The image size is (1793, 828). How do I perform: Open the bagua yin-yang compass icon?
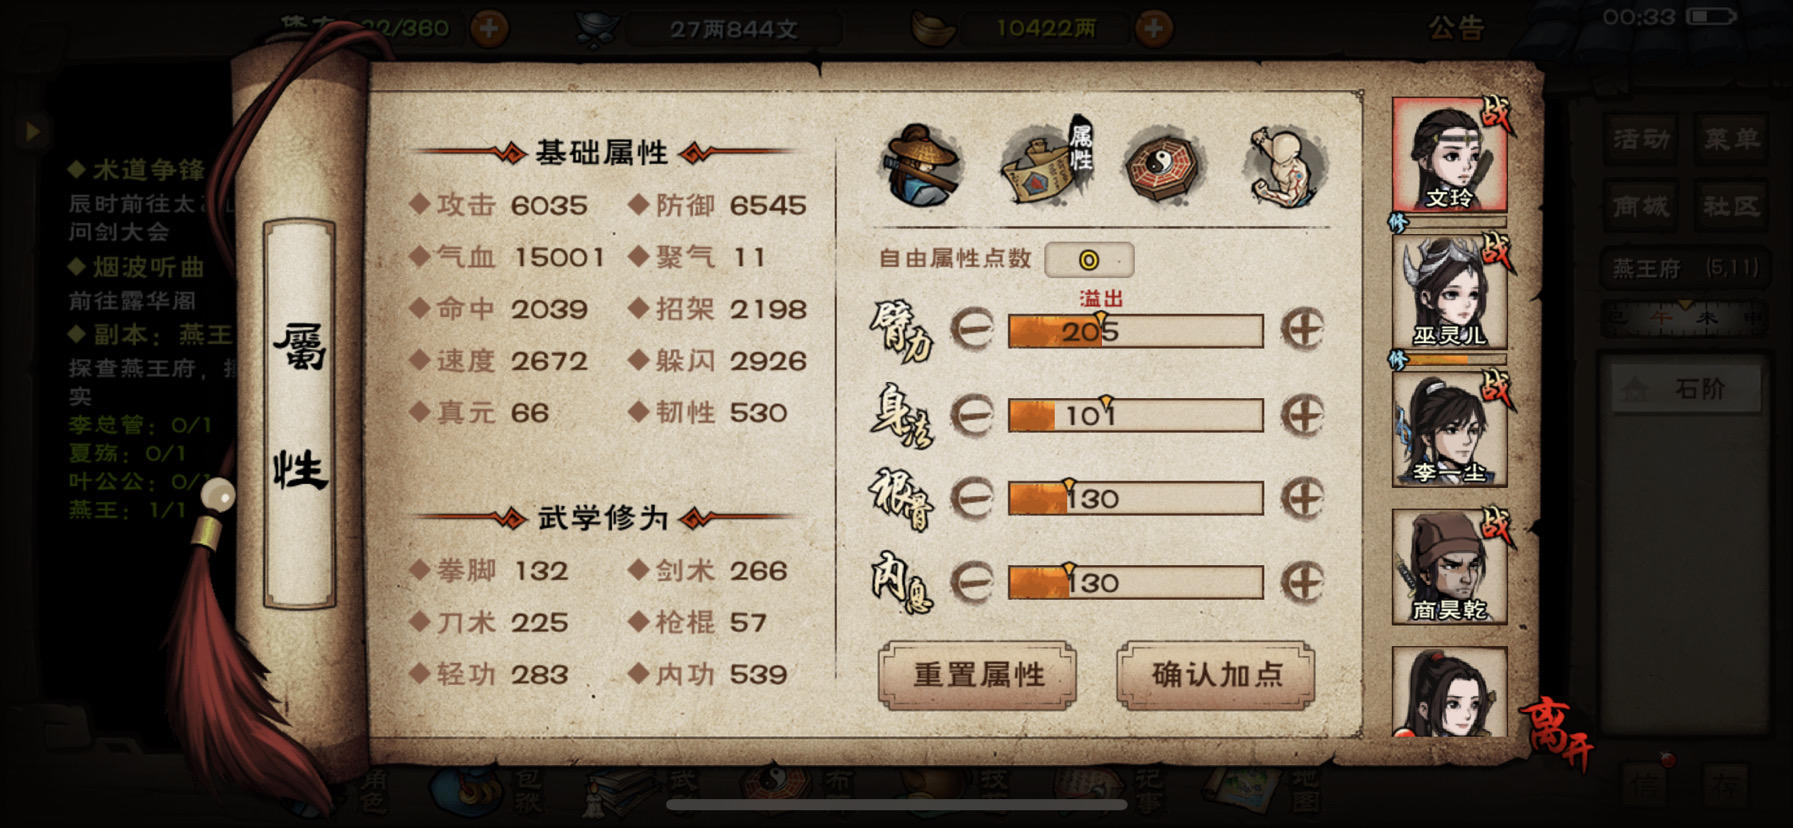coord(1164,166)
